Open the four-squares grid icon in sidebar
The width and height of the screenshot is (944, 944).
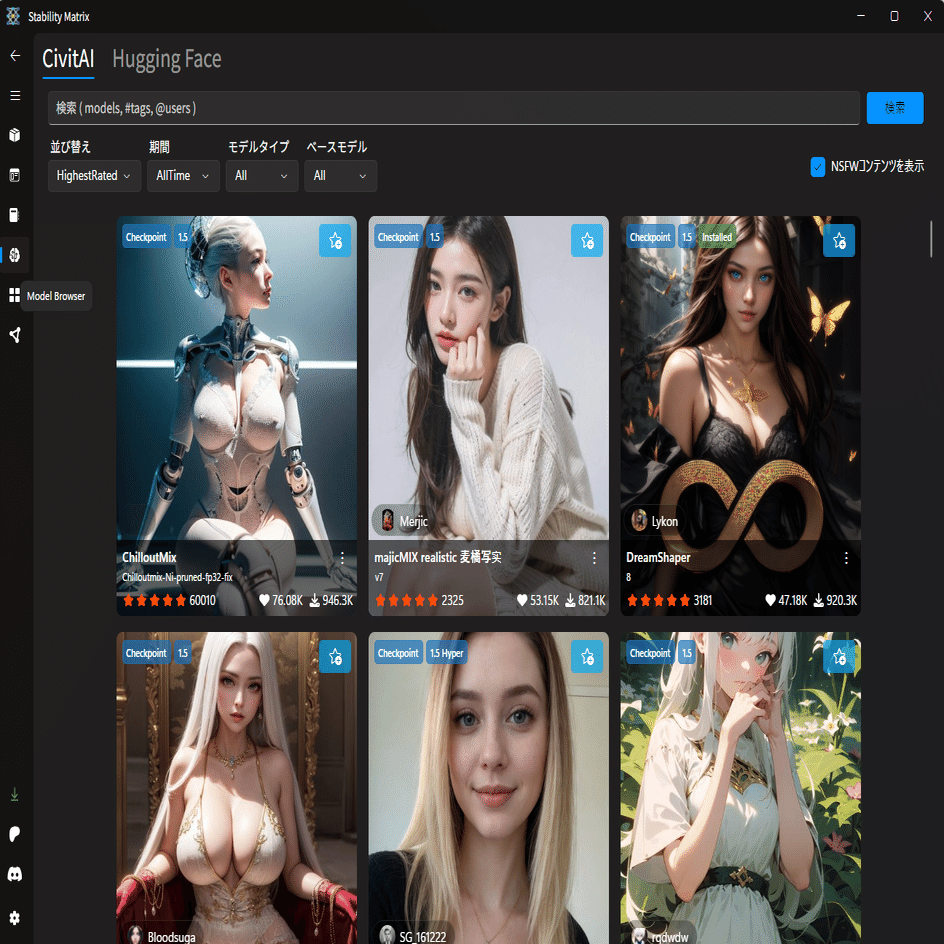[15, 295]
